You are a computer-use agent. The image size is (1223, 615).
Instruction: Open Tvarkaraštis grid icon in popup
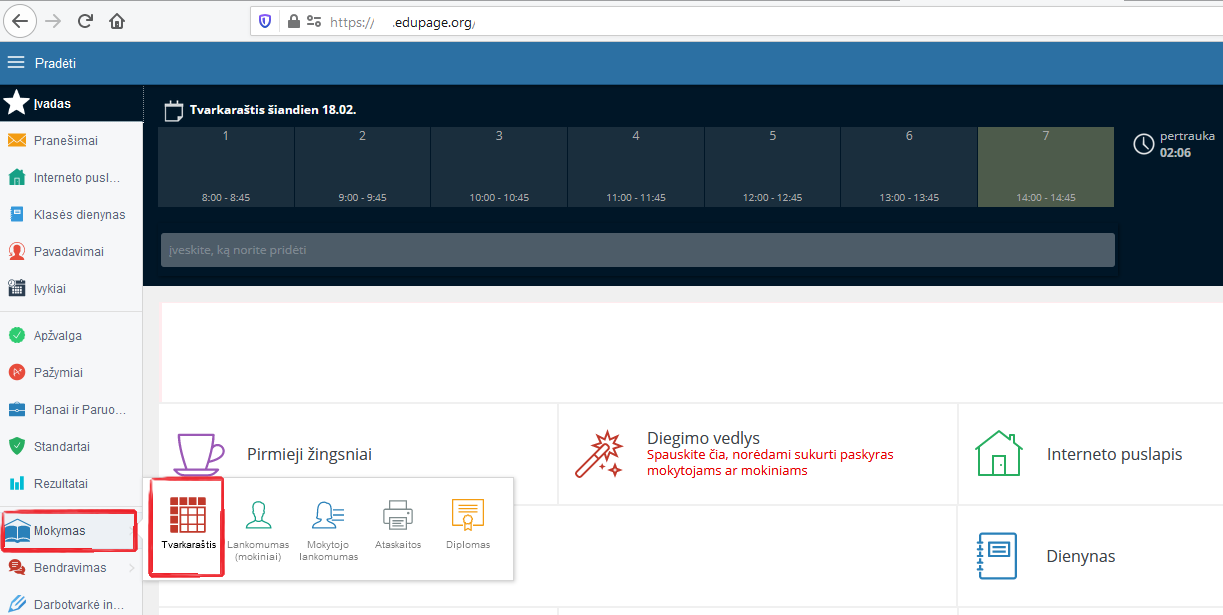pos(188,515)
